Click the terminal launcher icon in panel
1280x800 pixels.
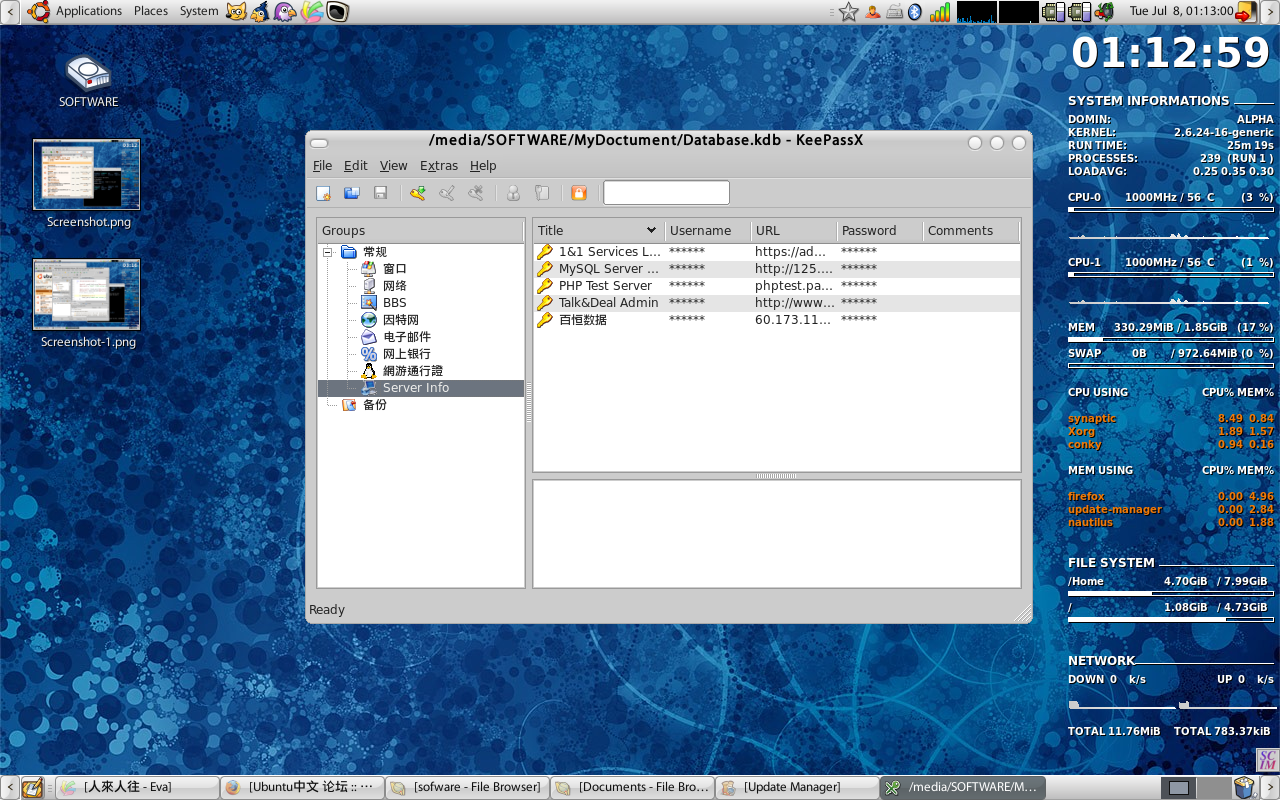[338, 12]
